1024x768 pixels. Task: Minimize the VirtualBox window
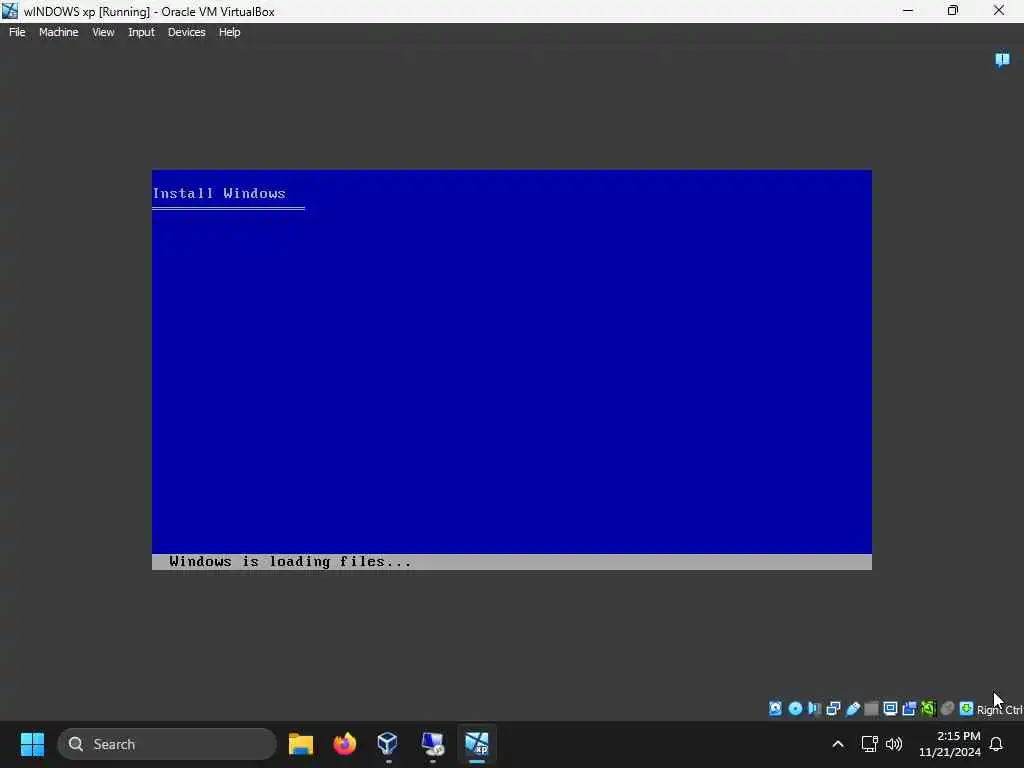(908, 10)
